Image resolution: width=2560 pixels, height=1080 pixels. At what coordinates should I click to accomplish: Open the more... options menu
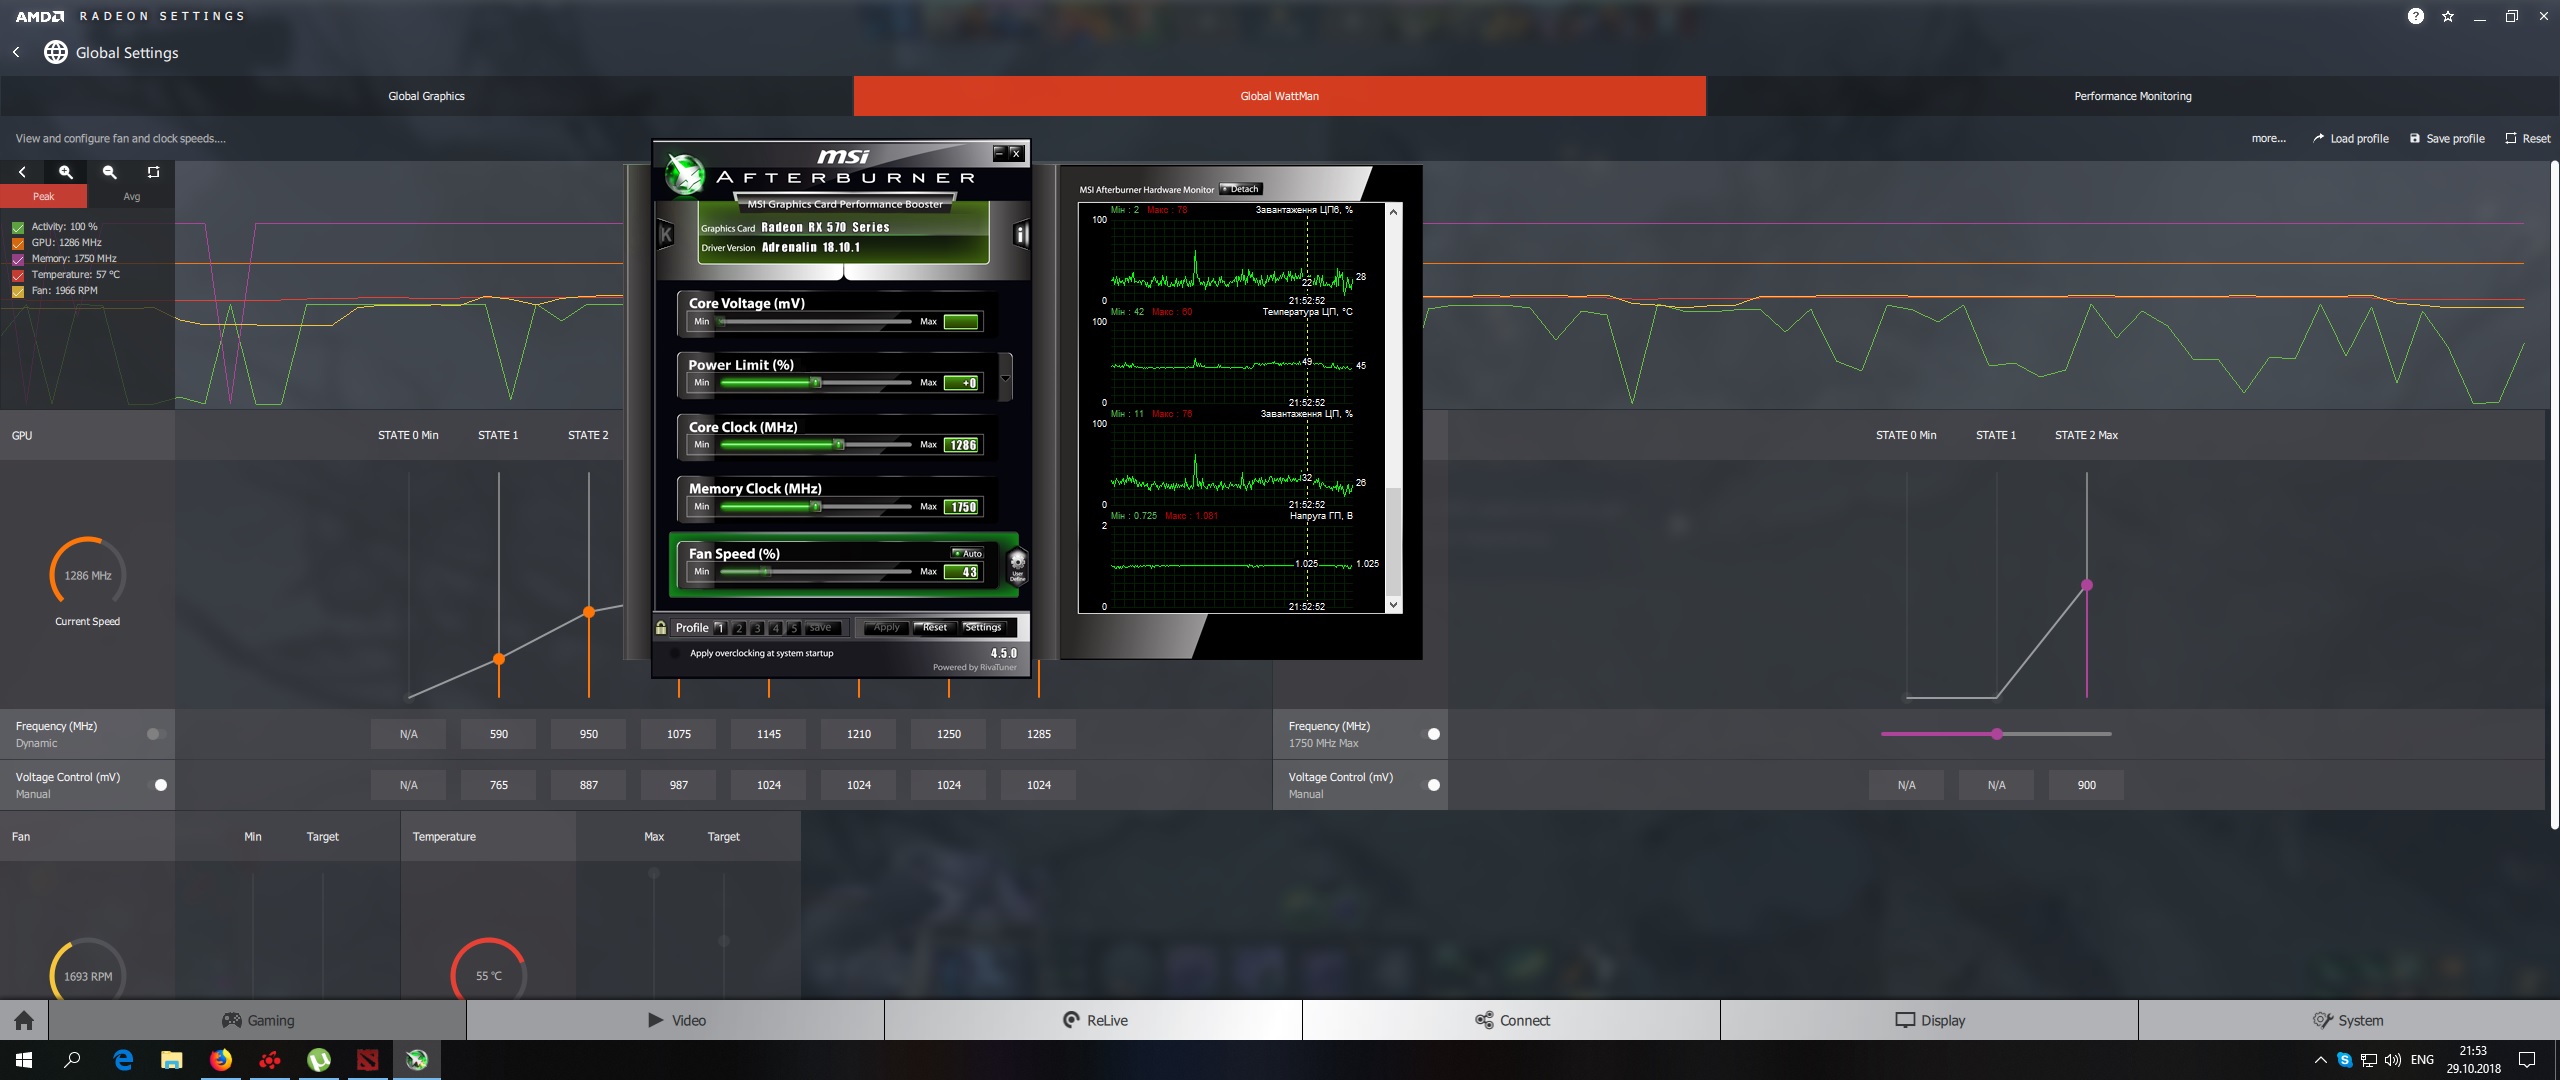click(2268, 139)
